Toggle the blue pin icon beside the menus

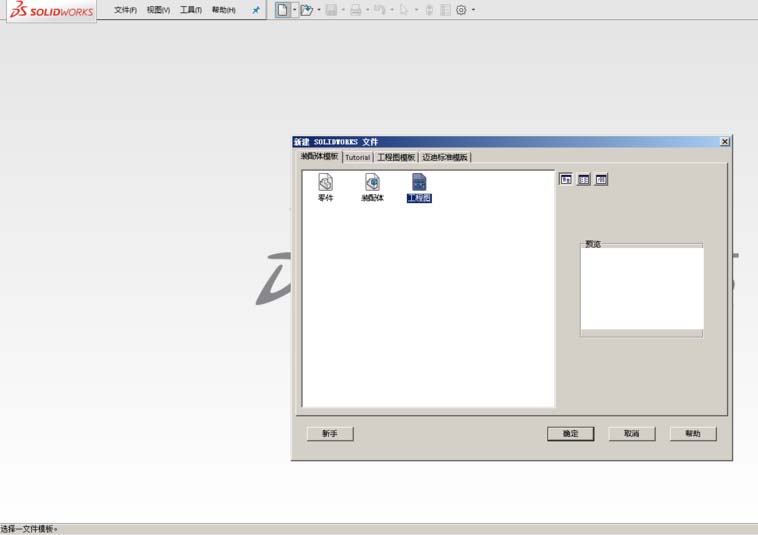[256, 10]
